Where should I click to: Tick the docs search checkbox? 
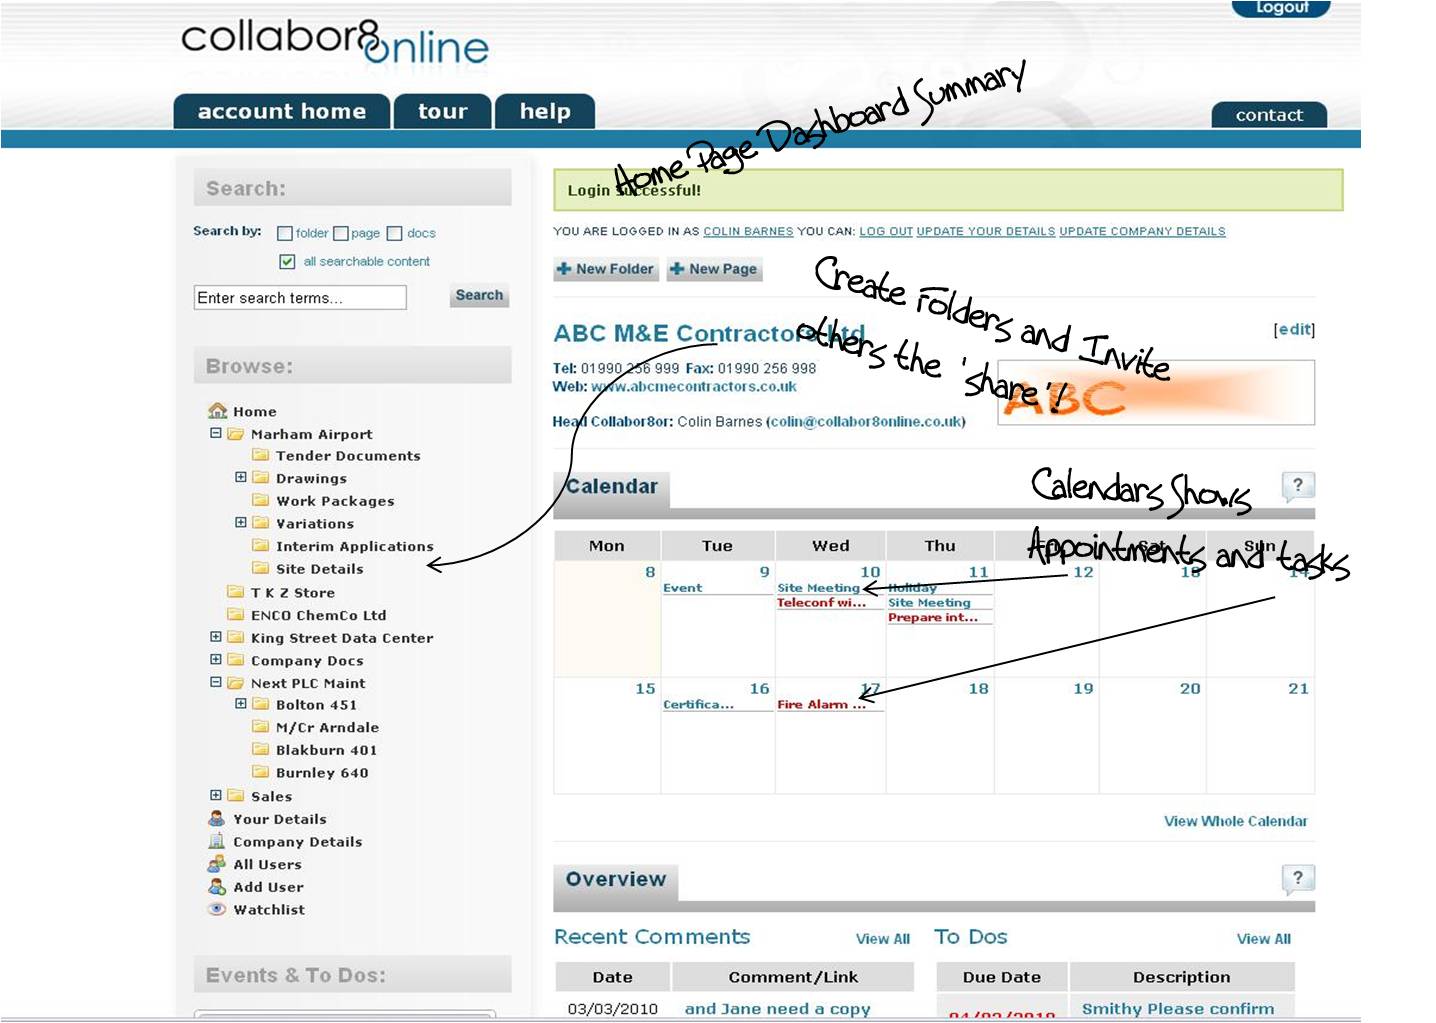pos(395,234)
